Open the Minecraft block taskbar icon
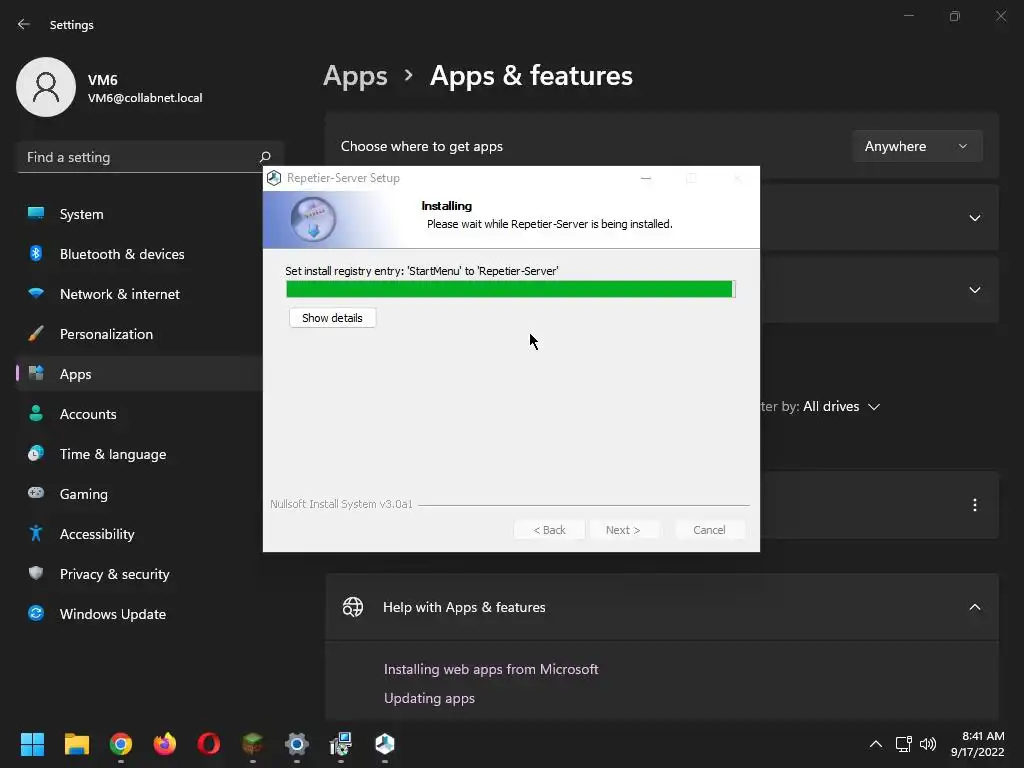The width and height of the screenshot is (1024, 768). point(253,744)
